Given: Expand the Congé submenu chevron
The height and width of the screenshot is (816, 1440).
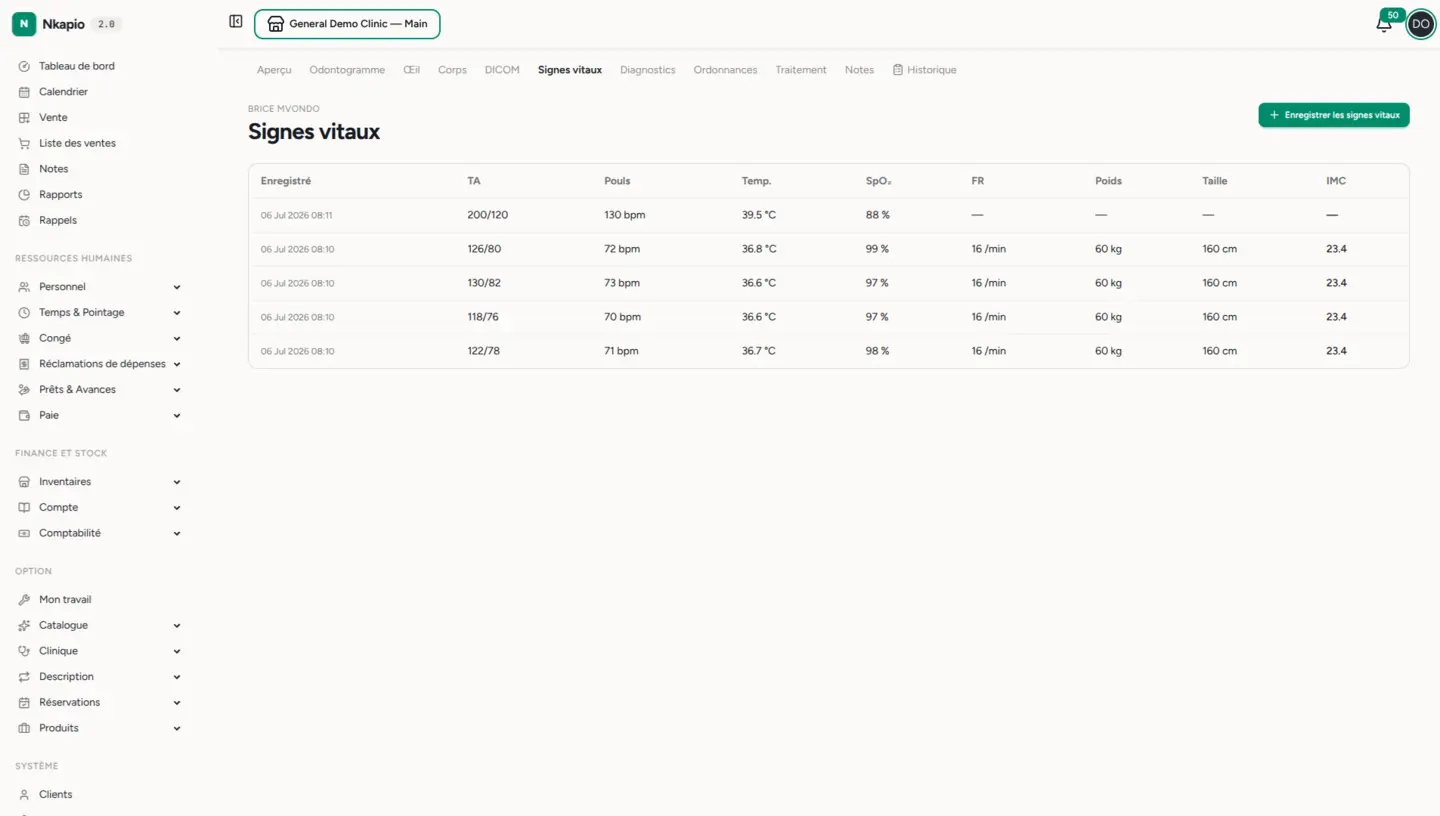Looking at the screenshot, I should [x=177, y=338].
